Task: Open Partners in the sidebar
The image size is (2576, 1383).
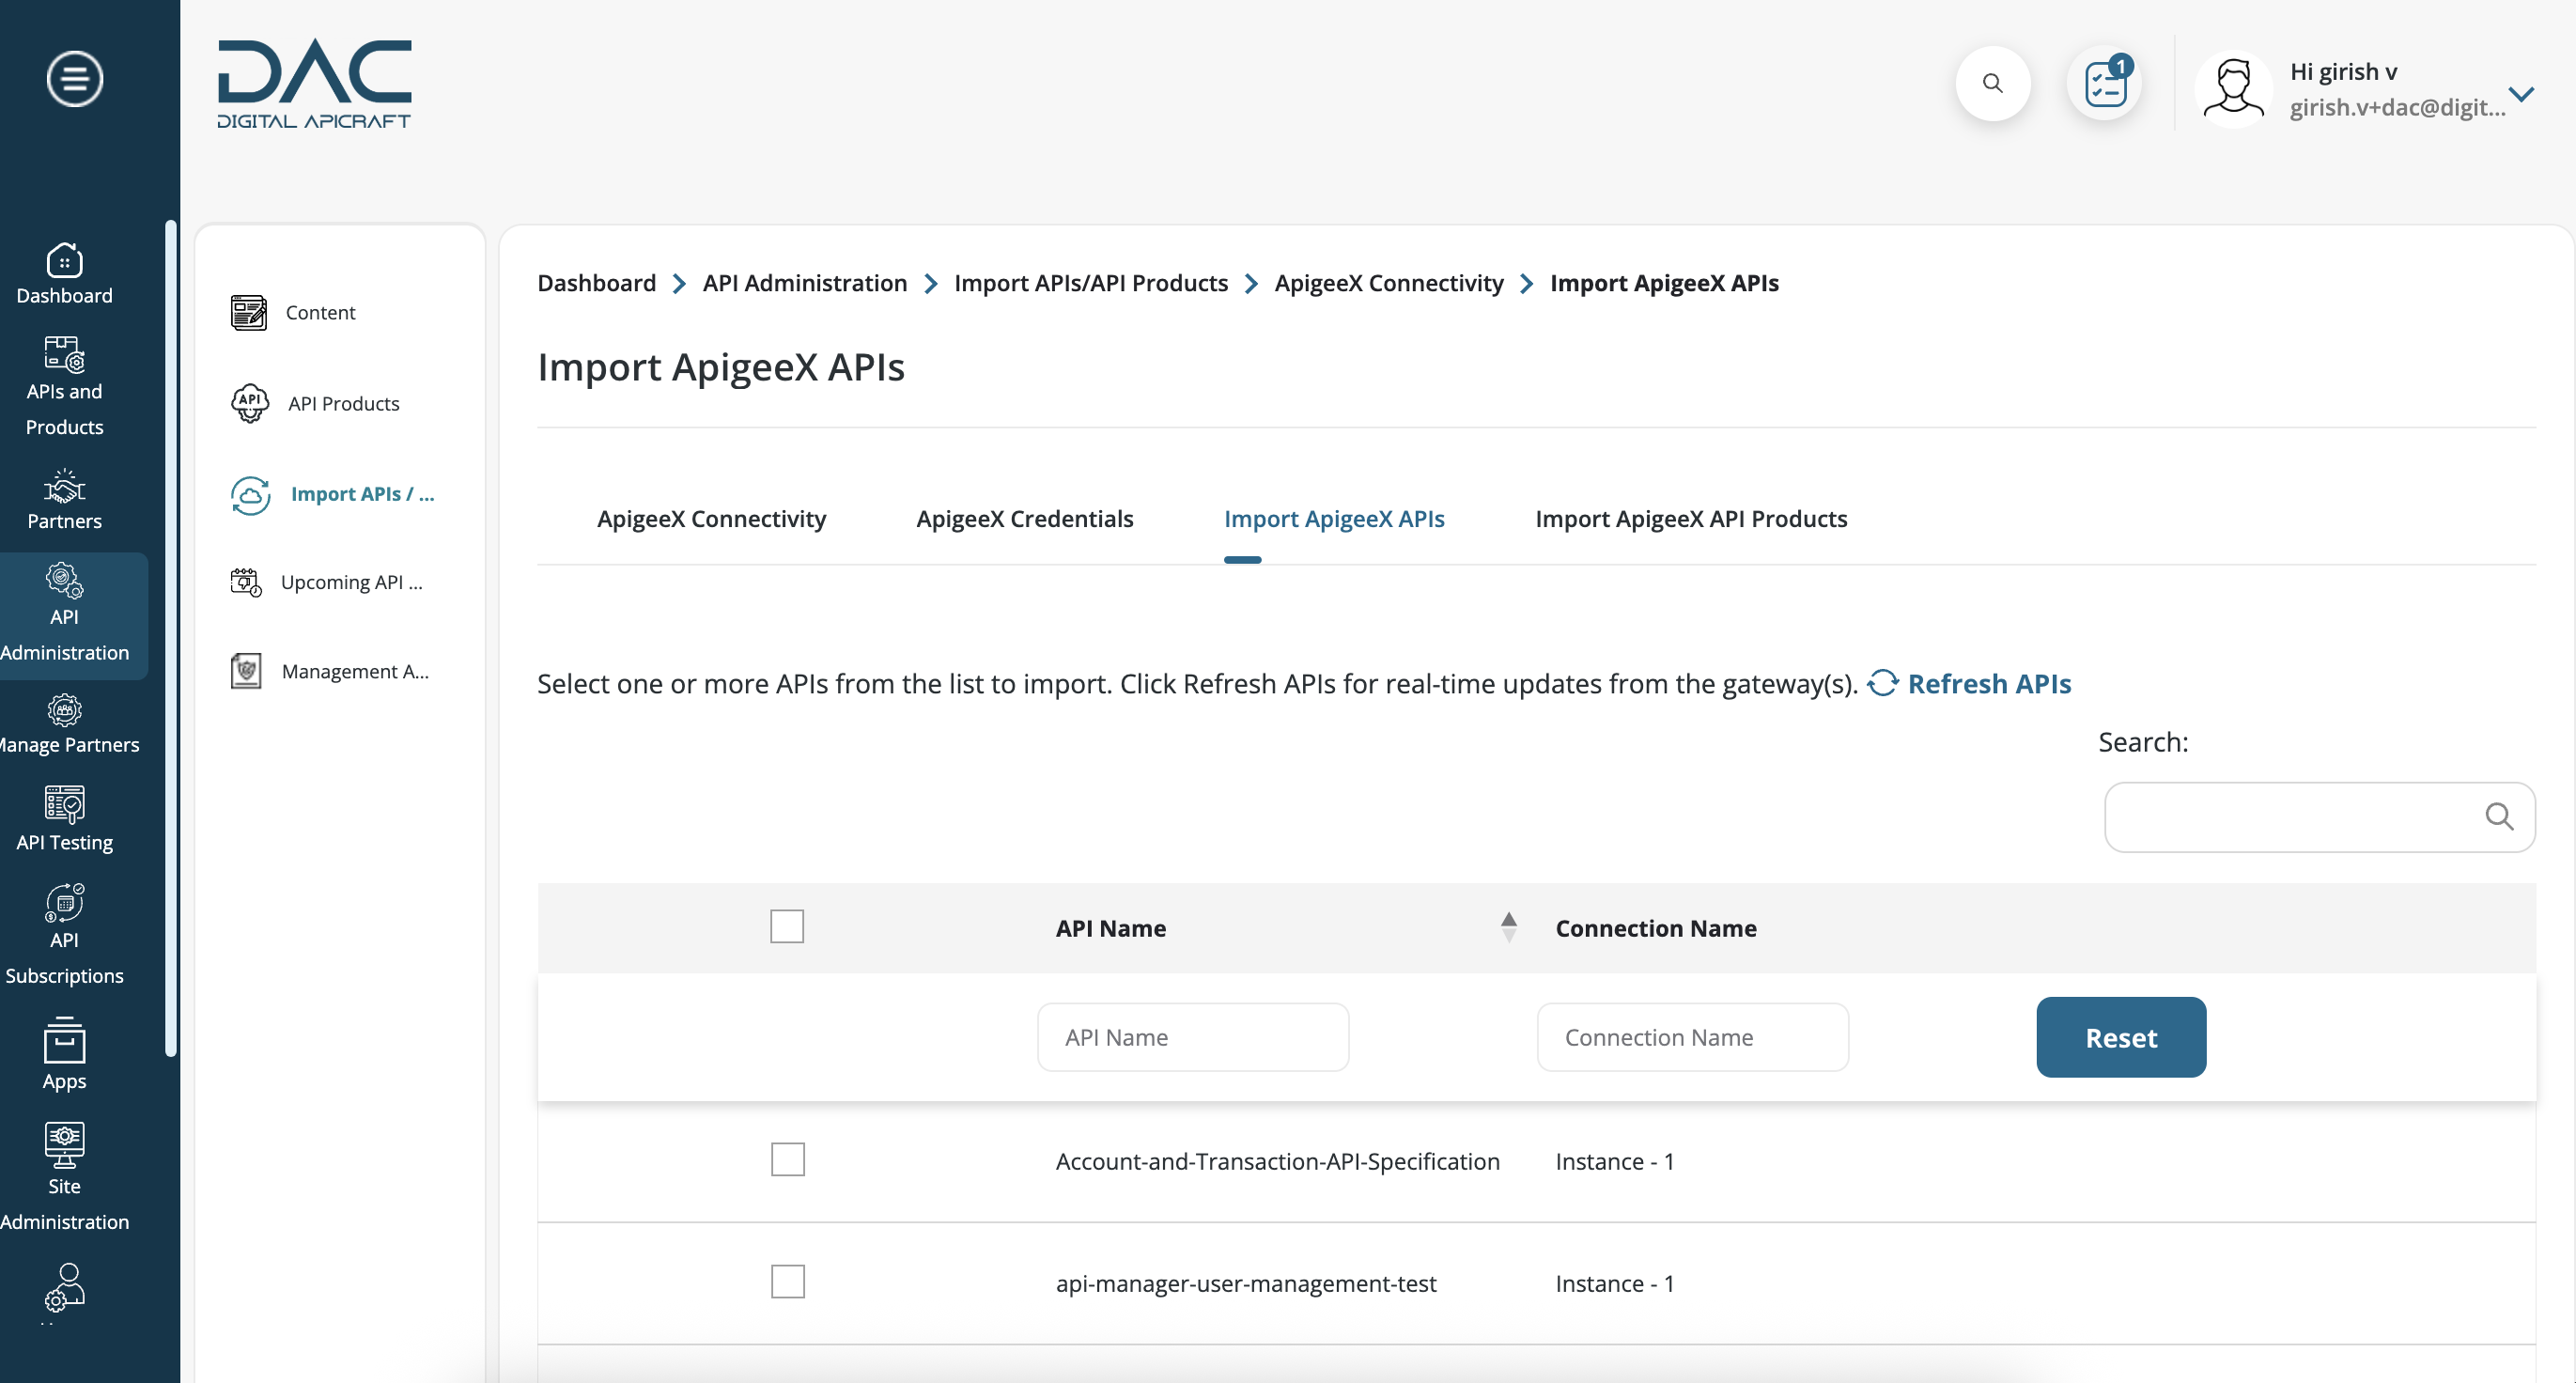Action: [x=65, y=499]
